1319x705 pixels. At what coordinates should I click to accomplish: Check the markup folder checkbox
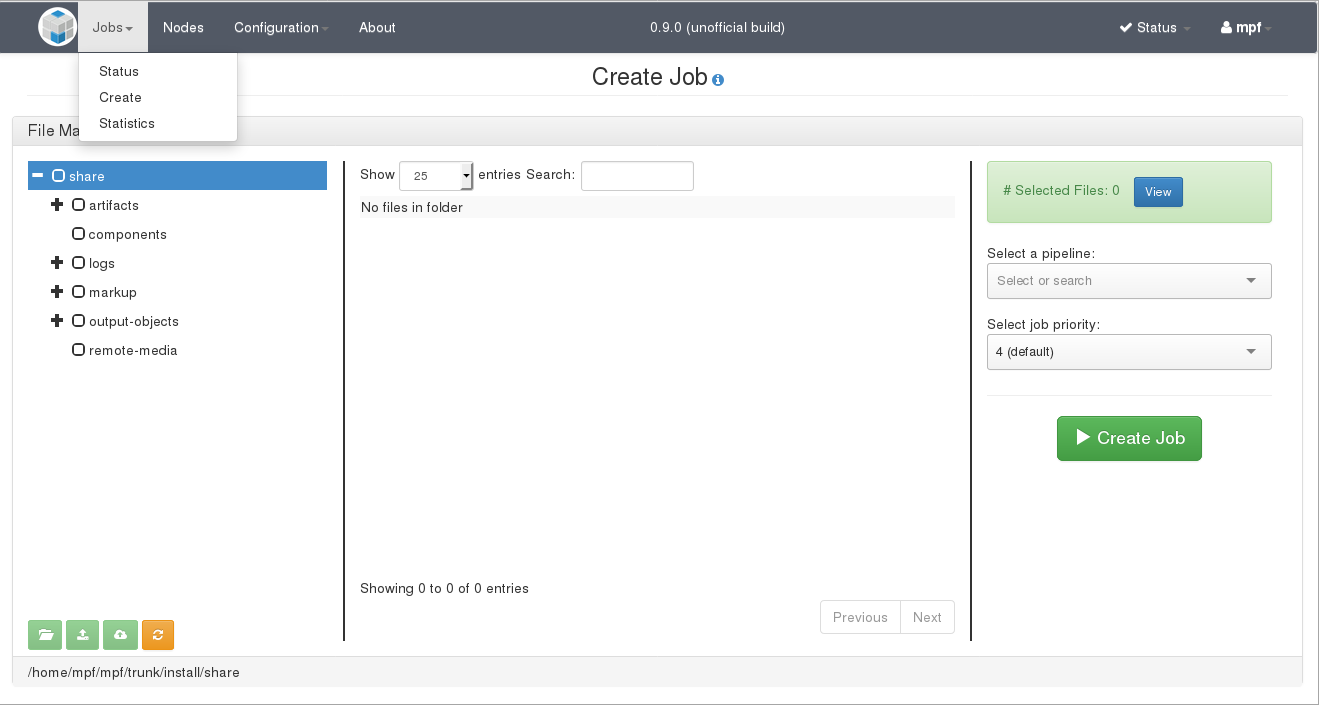click(x=79, y=292)
